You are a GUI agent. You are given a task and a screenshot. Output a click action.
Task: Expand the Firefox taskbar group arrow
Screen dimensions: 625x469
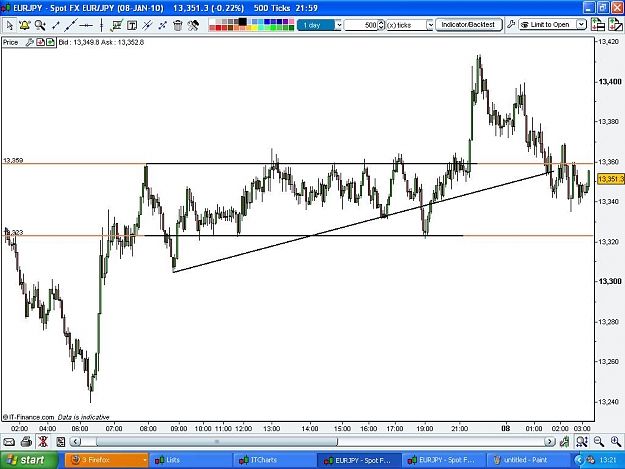click(144, 460)
